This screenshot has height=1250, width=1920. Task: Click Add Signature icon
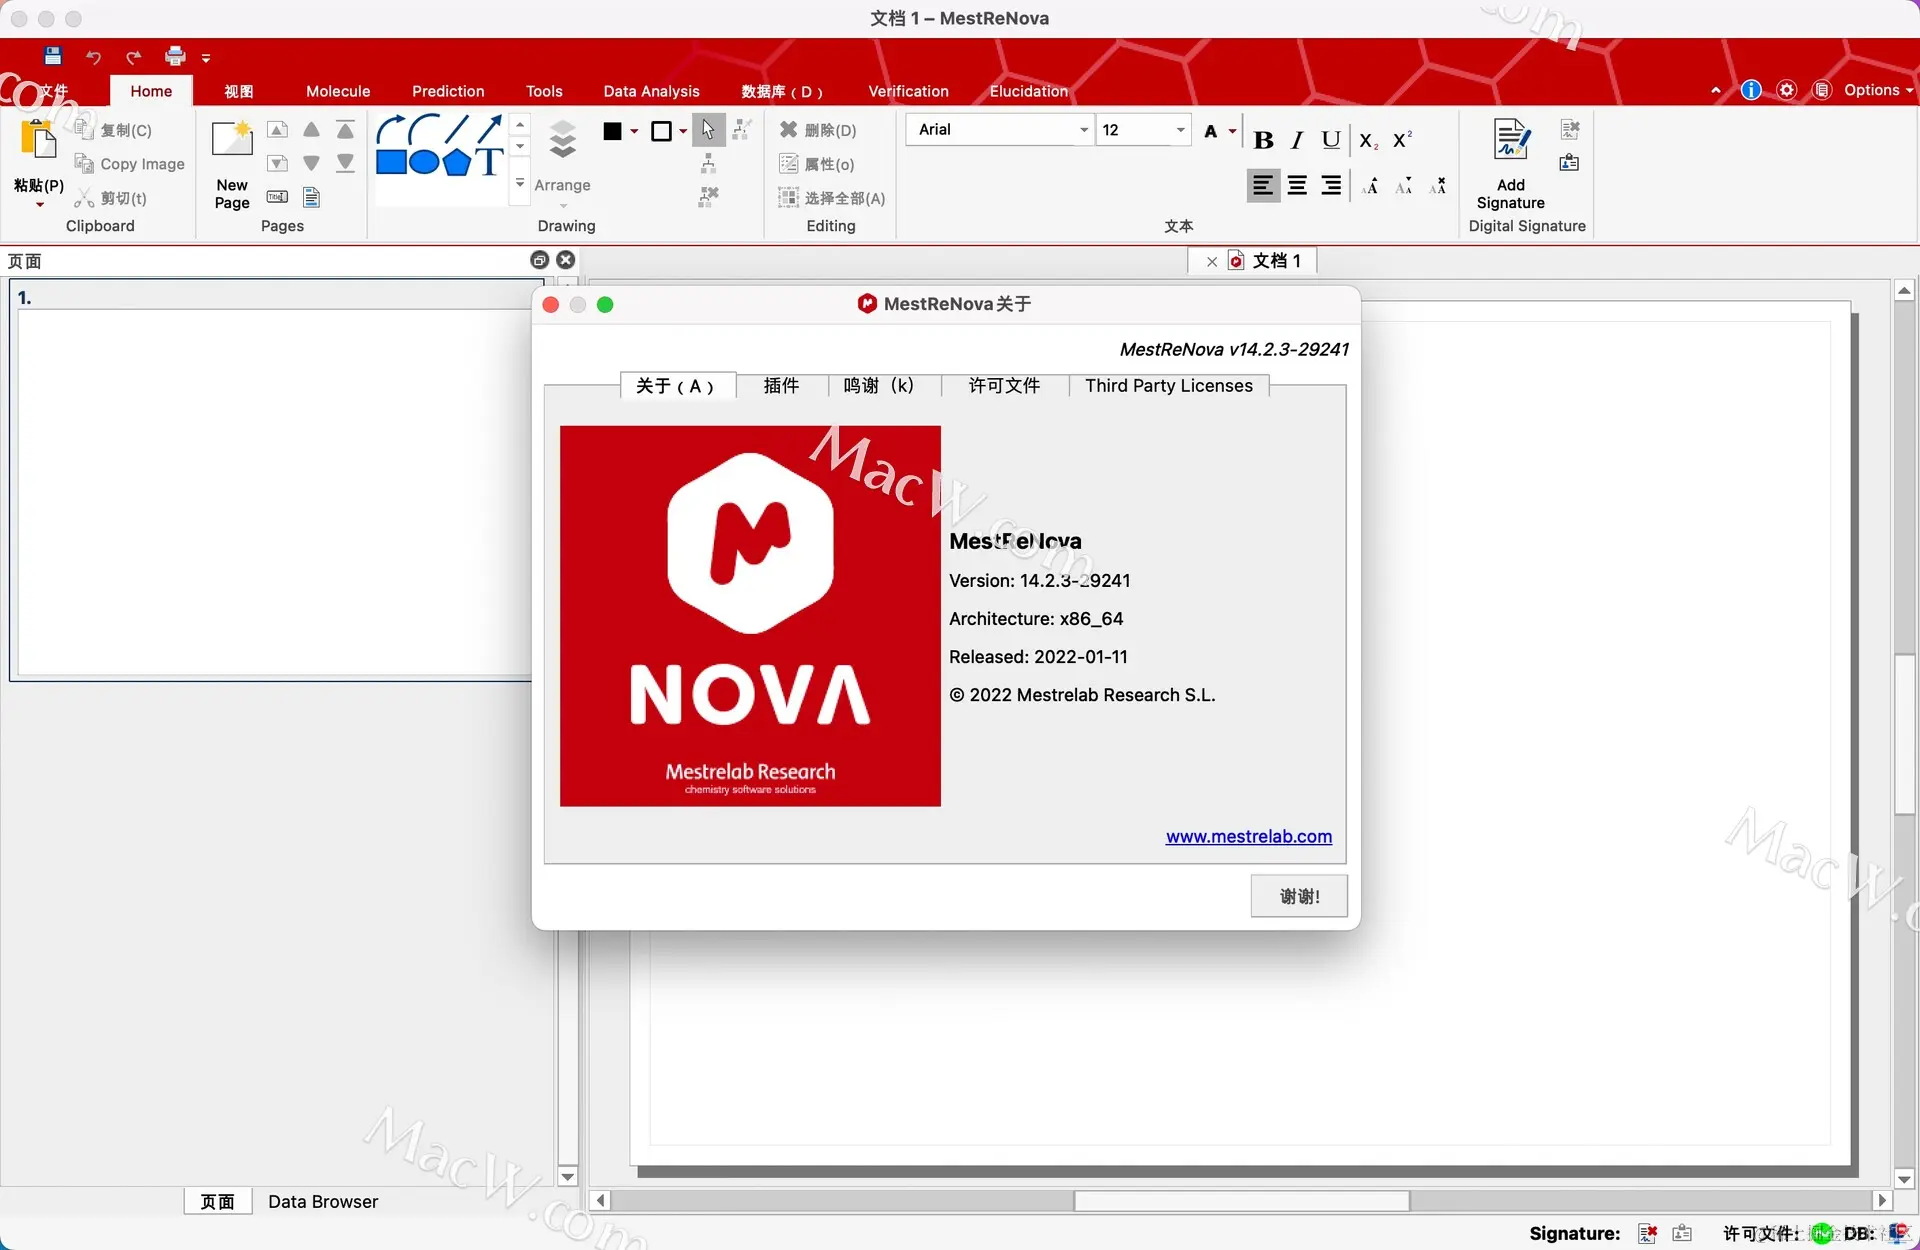(x=1511, y=139)
